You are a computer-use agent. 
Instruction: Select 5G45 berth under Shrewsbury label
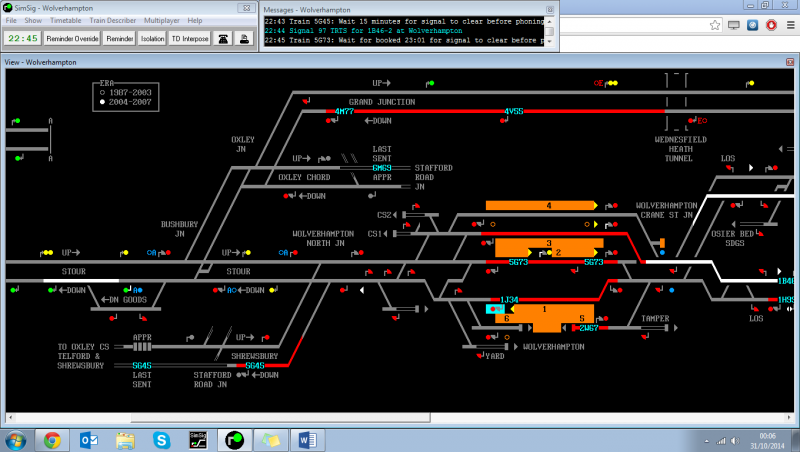pos(255,366)
